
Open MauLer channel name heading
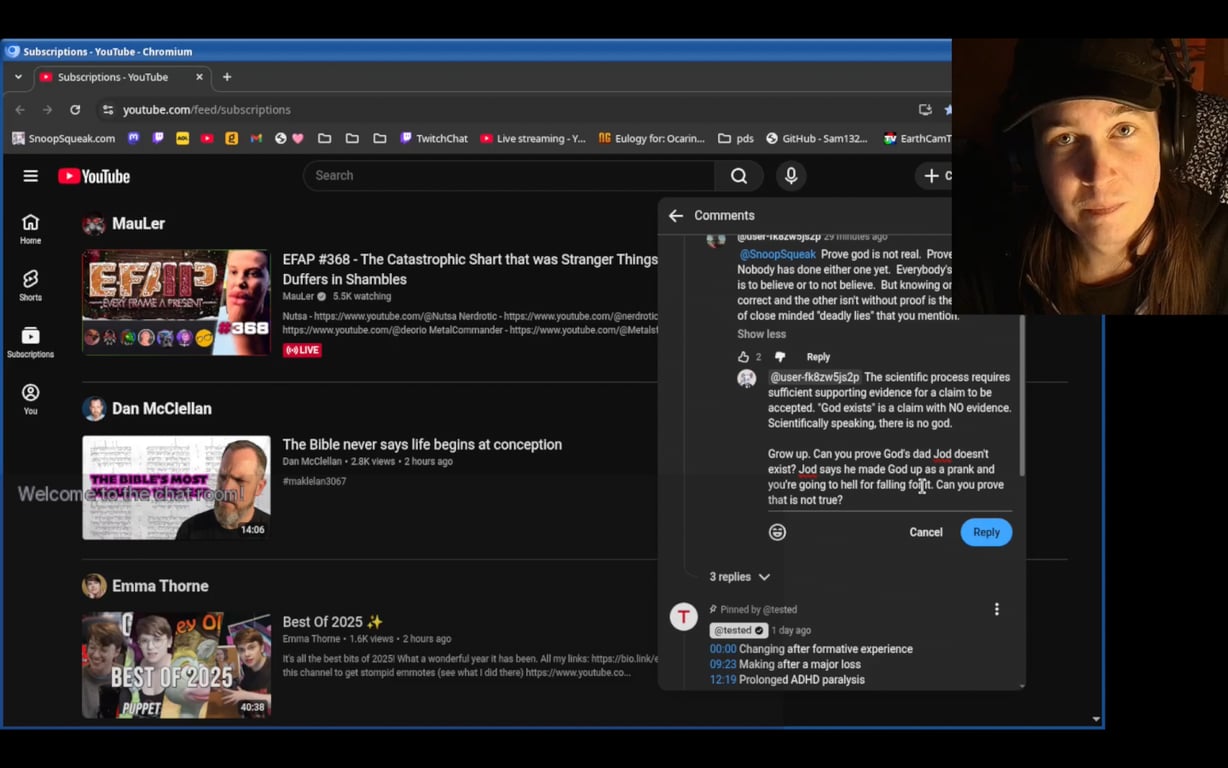click(x=138, y=224)
